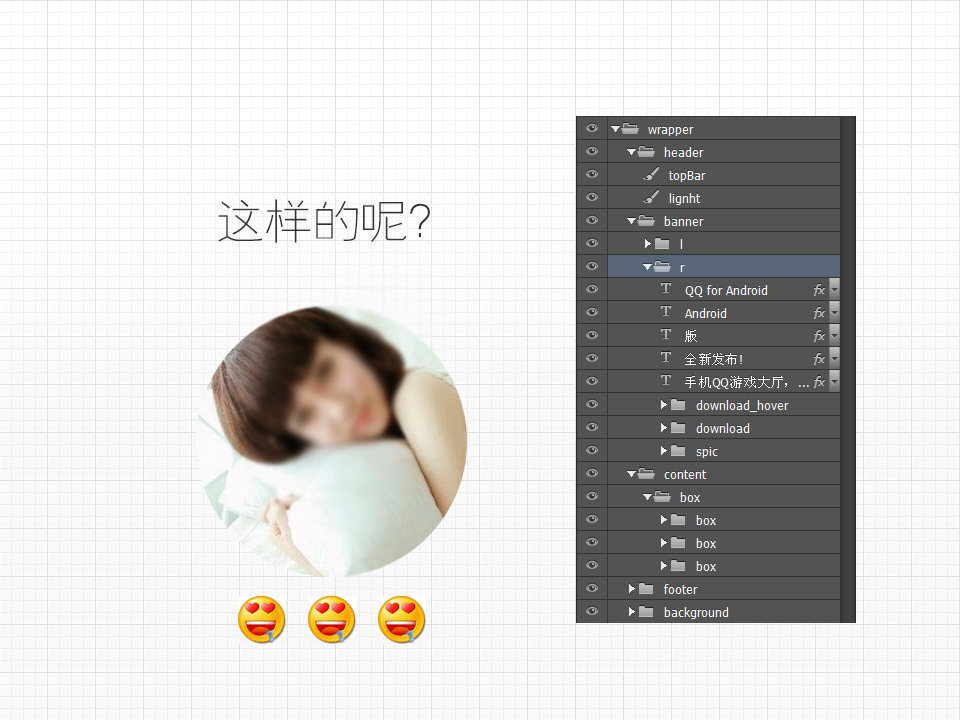Click the text layer icon of Android layer

(666, 312)
